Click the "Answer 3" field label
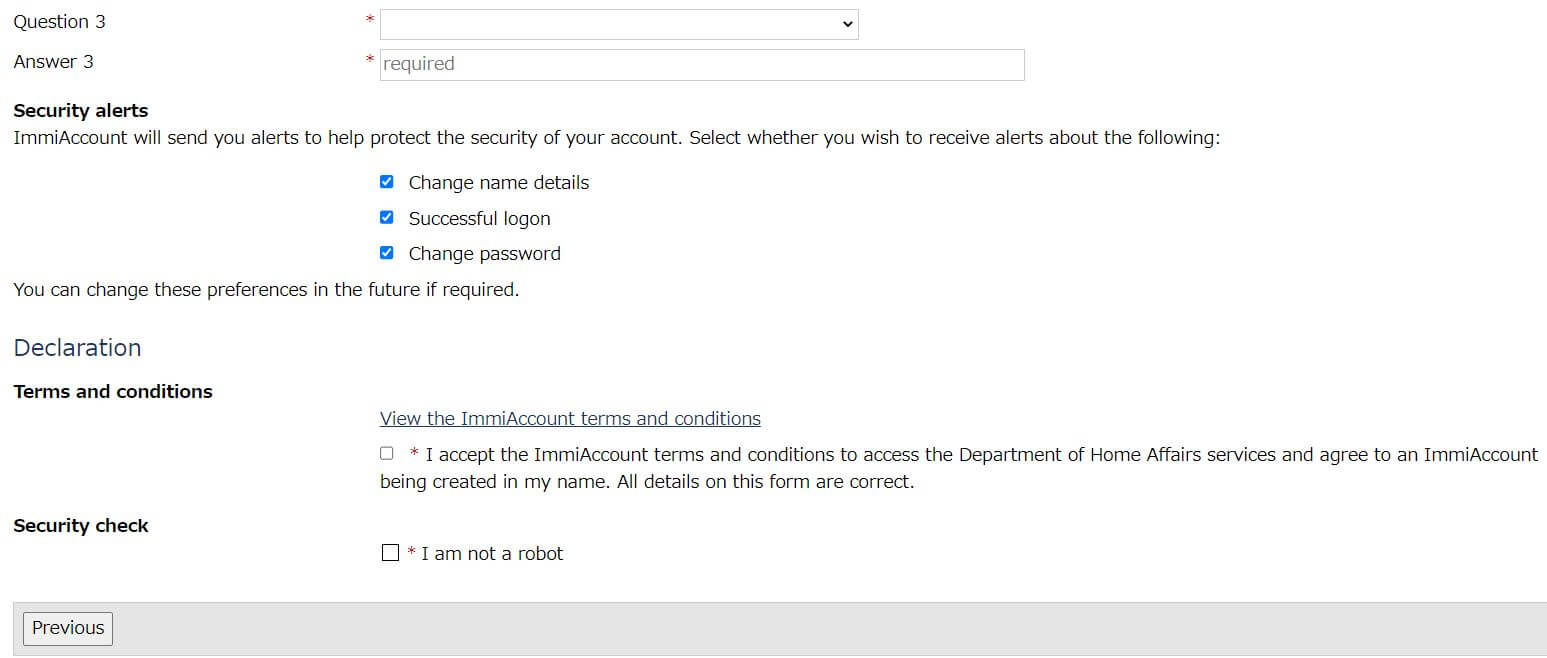 53,62
